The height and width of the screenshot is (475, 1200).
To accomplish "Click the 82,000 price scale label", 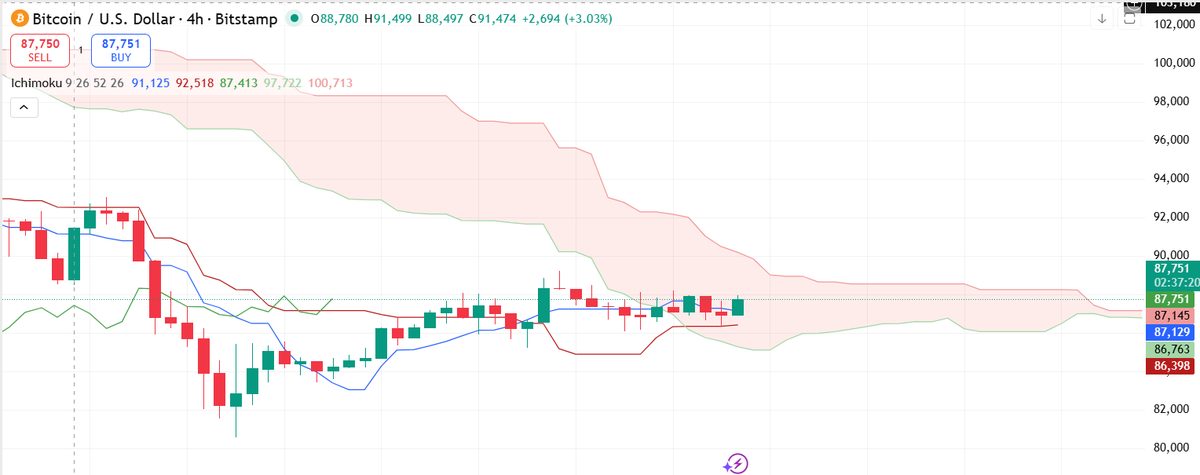I will (x=1171, y=409).
